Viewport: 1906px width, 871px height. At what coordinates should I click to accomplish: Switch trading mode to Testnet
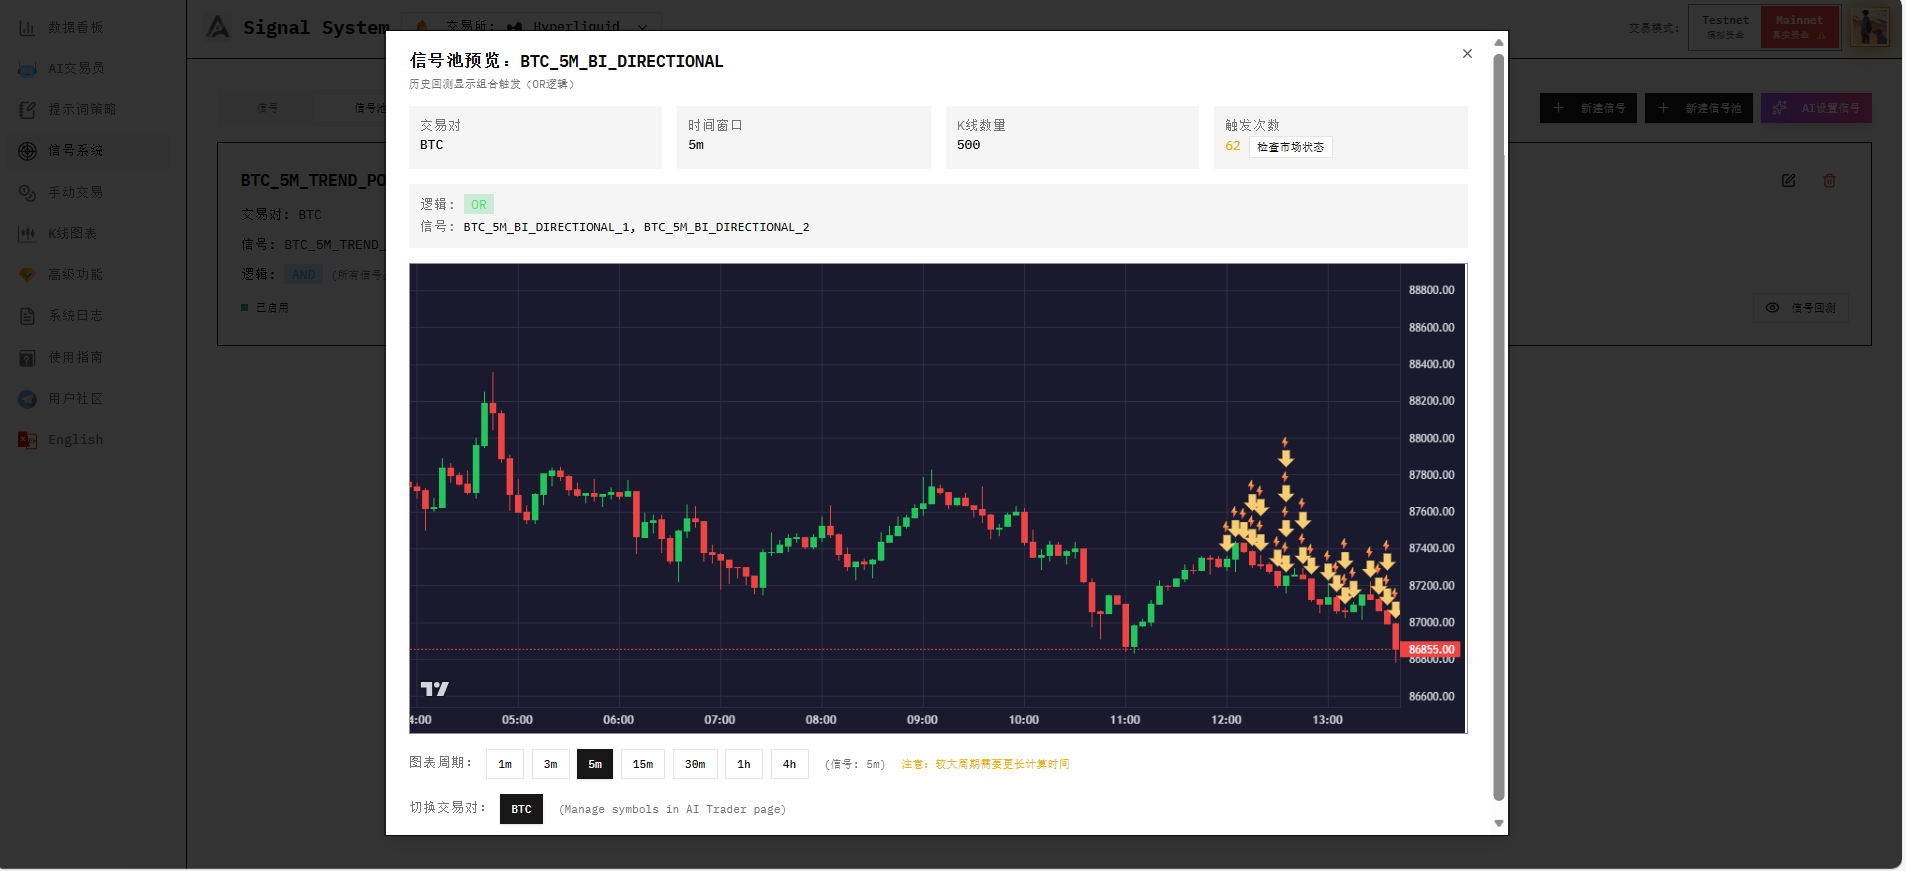pyautogui.click(x=1725, y=27)
